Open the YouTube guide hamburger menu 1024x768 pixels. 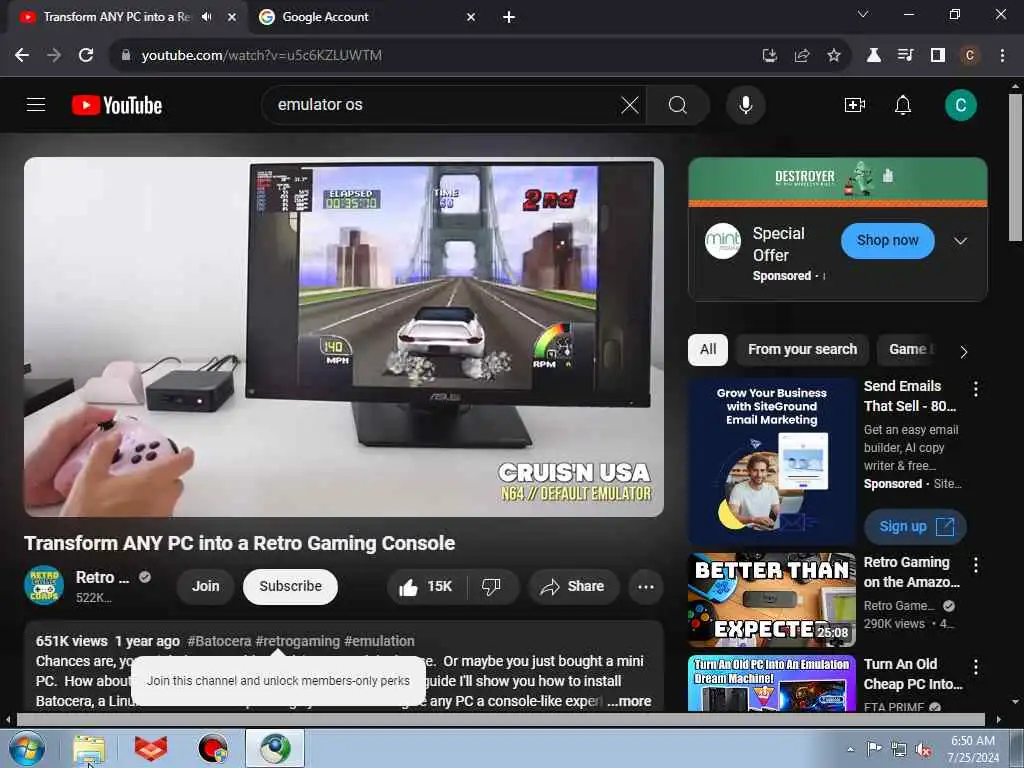click(x=36, y=104)
